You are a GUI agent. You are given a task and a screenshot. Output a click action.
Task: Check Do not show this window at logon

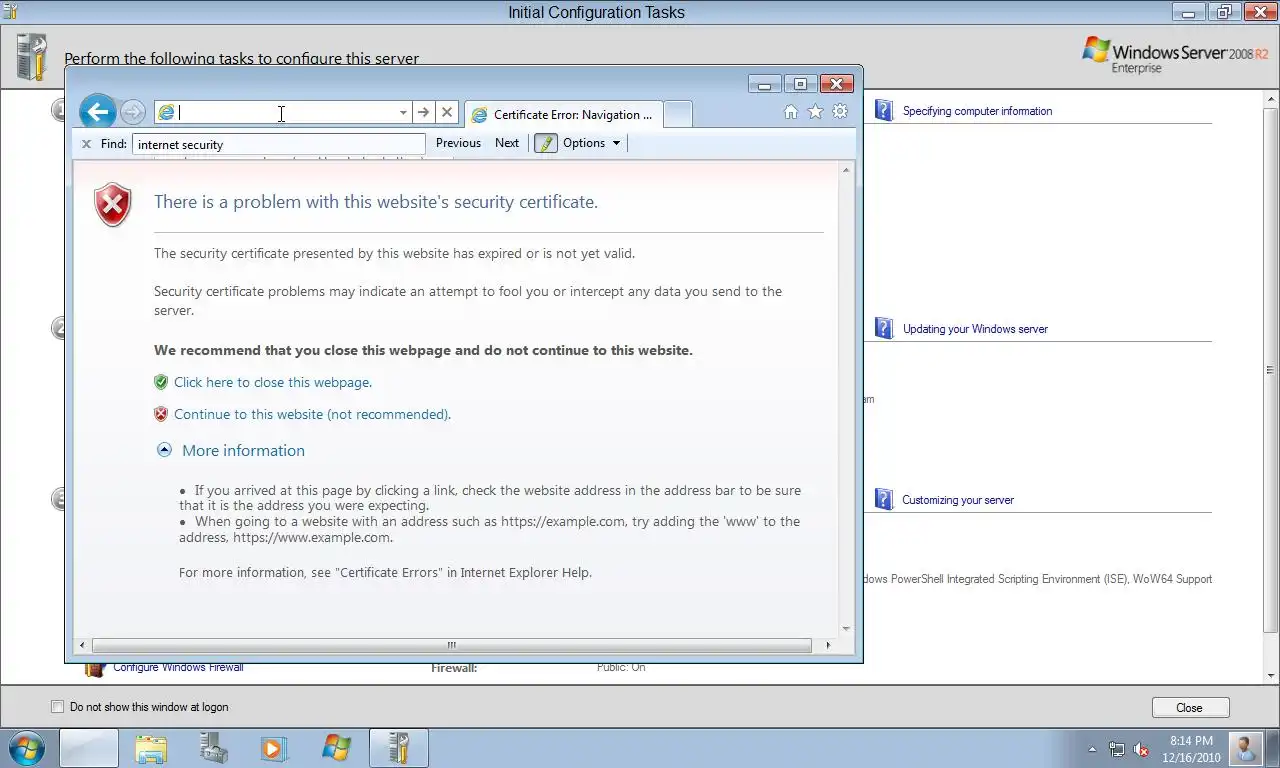tap(57, 707)
